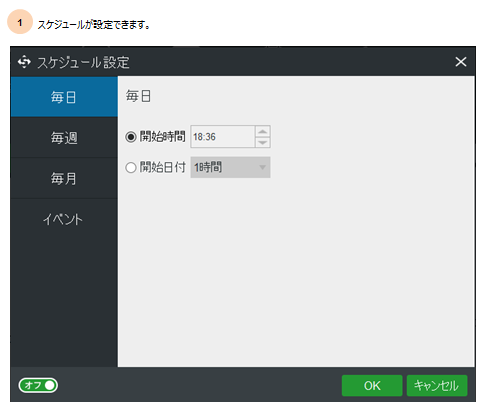Open the 毎月 tab
The image size is (490, 411).
click(x=64, y=178)
